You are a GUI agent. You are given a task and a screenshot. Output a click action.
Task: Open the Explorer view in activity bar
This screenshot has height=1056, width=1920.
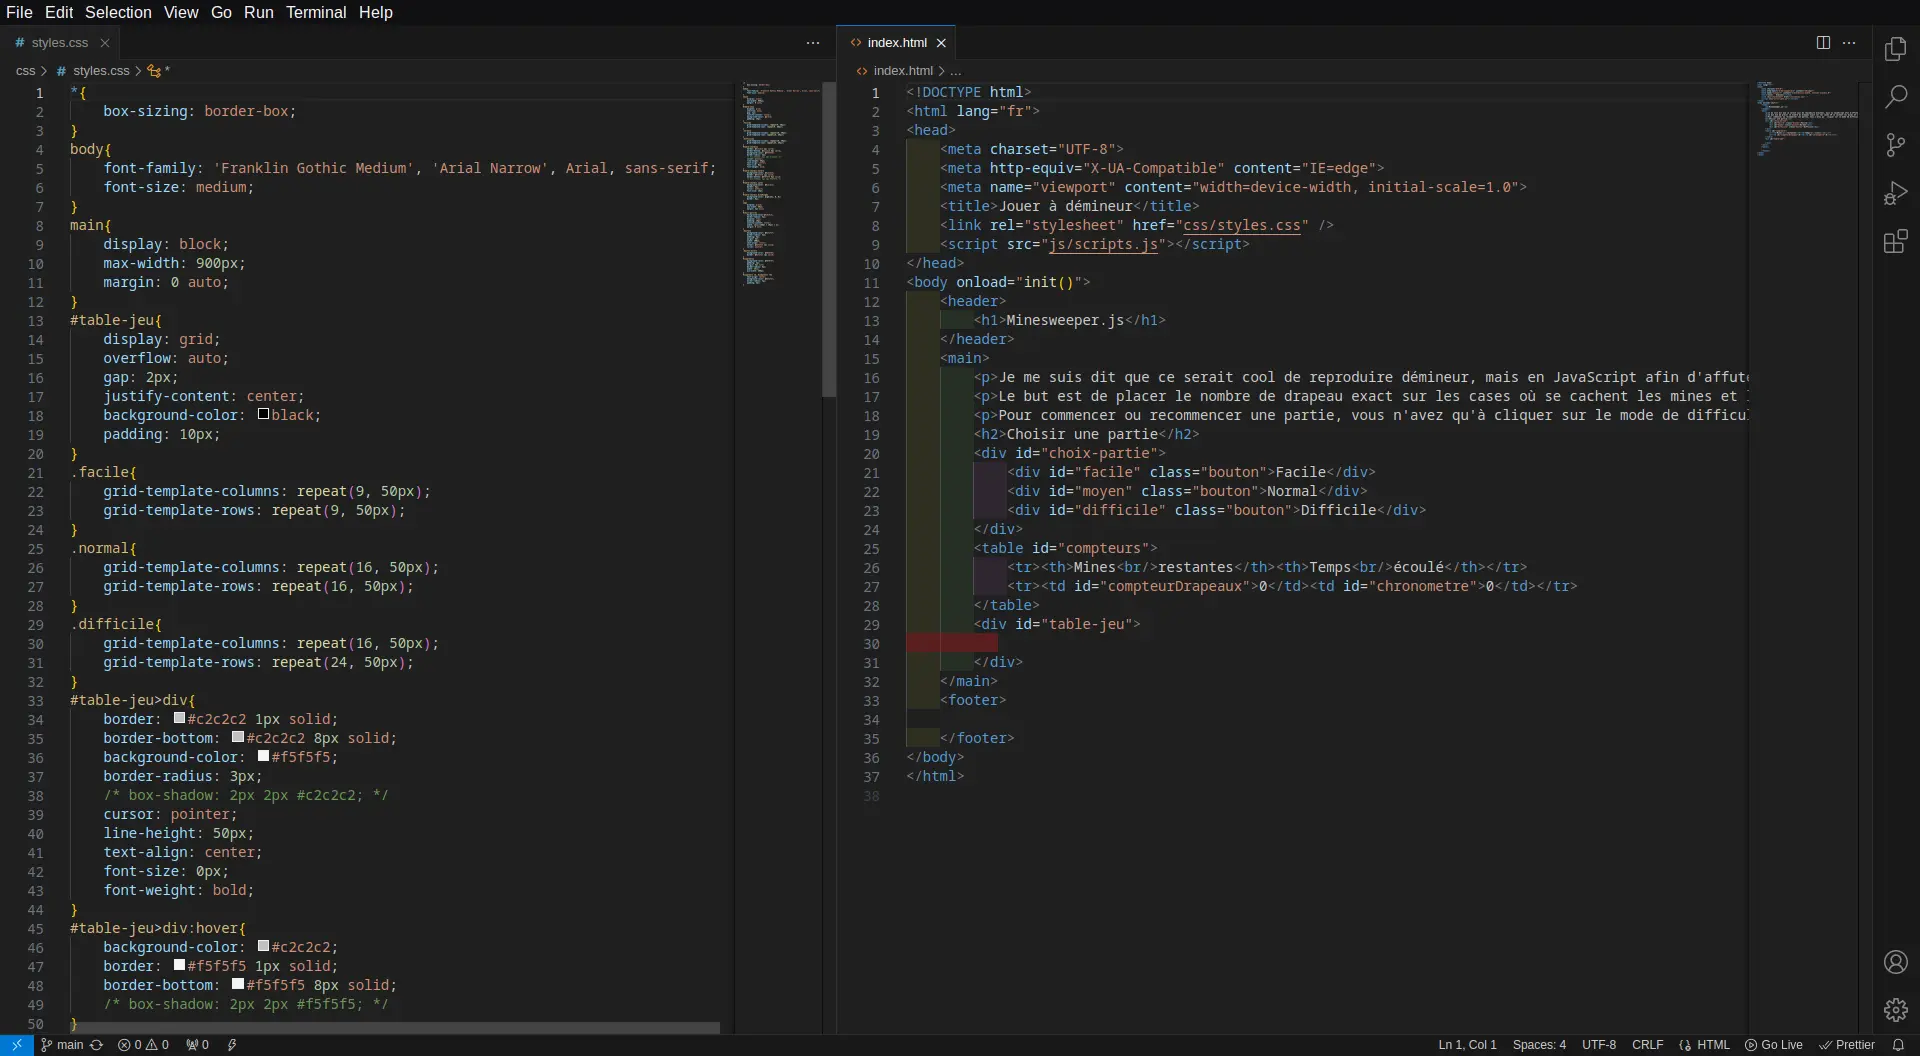[1895, 49]
